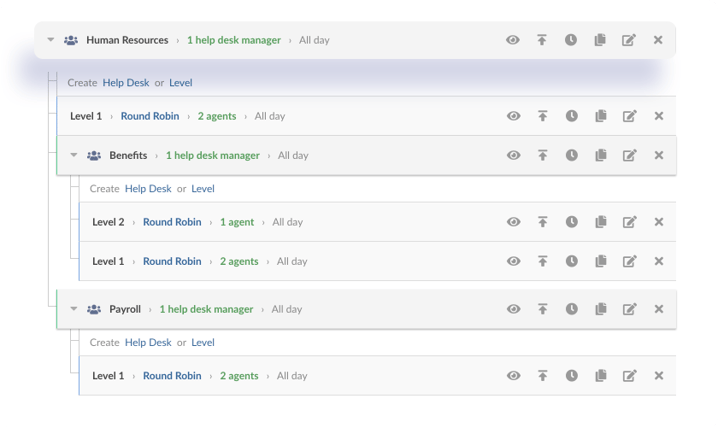The image size is (718, 428).
Task: Toggle the visibility eye for Human Resources
Action: click(512, 40)
